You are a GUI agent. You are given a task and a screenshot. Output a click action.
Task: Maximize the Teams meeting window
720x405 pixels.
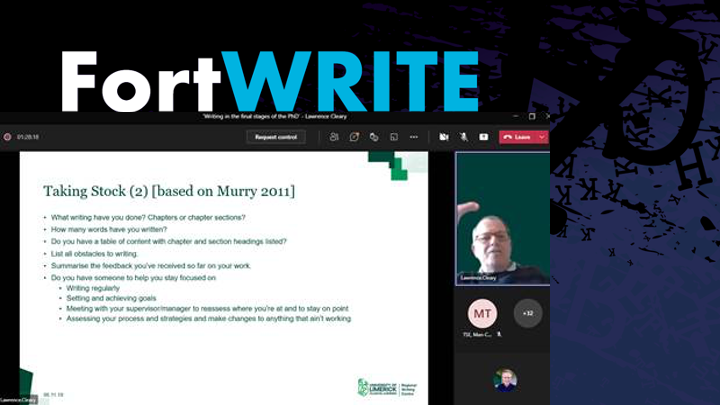point(532,117)
